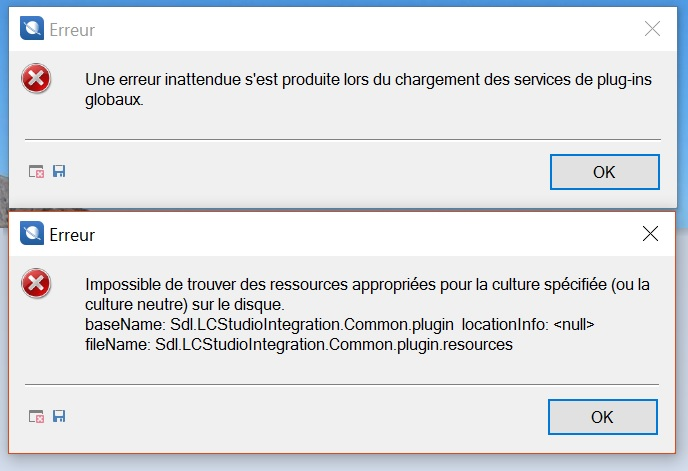Click the red error icon beside the ressources appropriées message

tap(36, 283)
